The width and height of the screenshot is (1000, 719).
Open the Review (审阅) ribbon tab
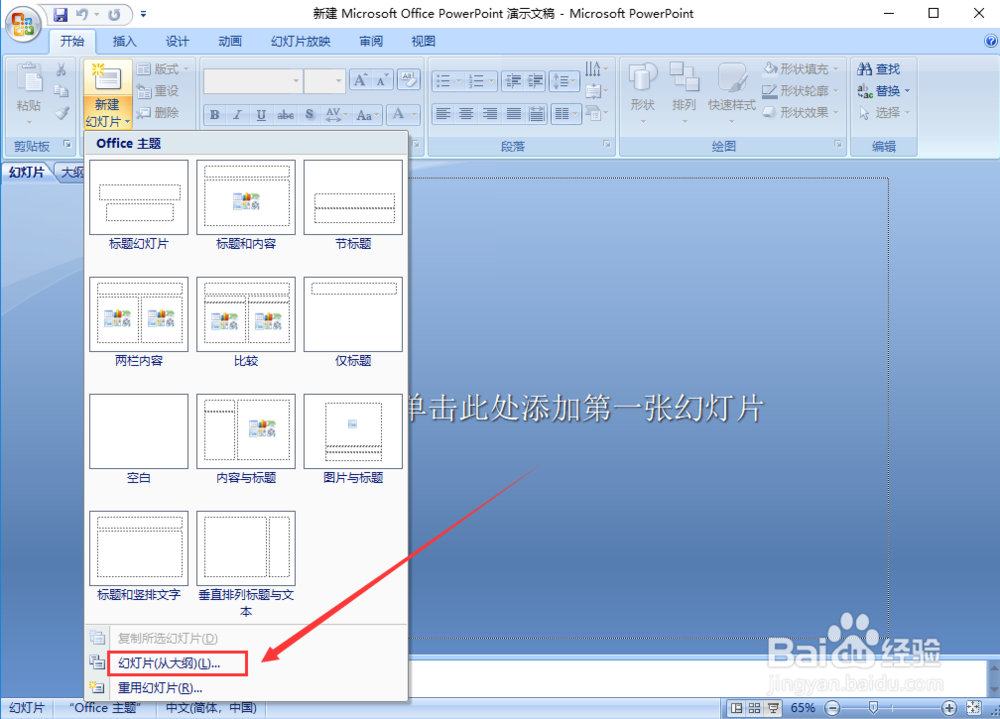click(x=371, y=41)
